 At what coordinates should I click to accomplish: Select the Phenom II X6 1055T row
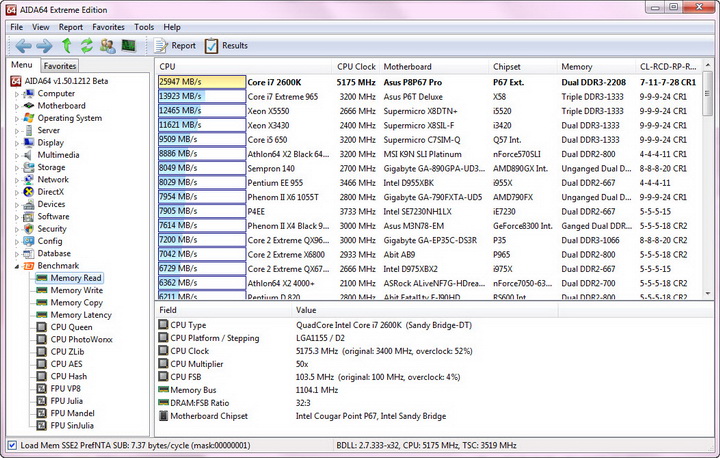click(x=428, y=197)
